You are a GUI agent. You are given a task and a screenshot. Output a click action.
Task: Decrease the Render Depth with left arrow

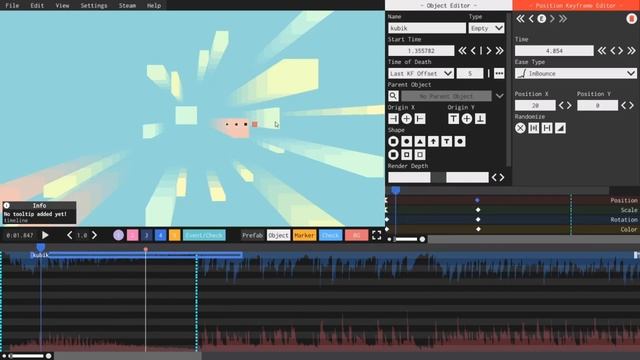click(494, 177)
